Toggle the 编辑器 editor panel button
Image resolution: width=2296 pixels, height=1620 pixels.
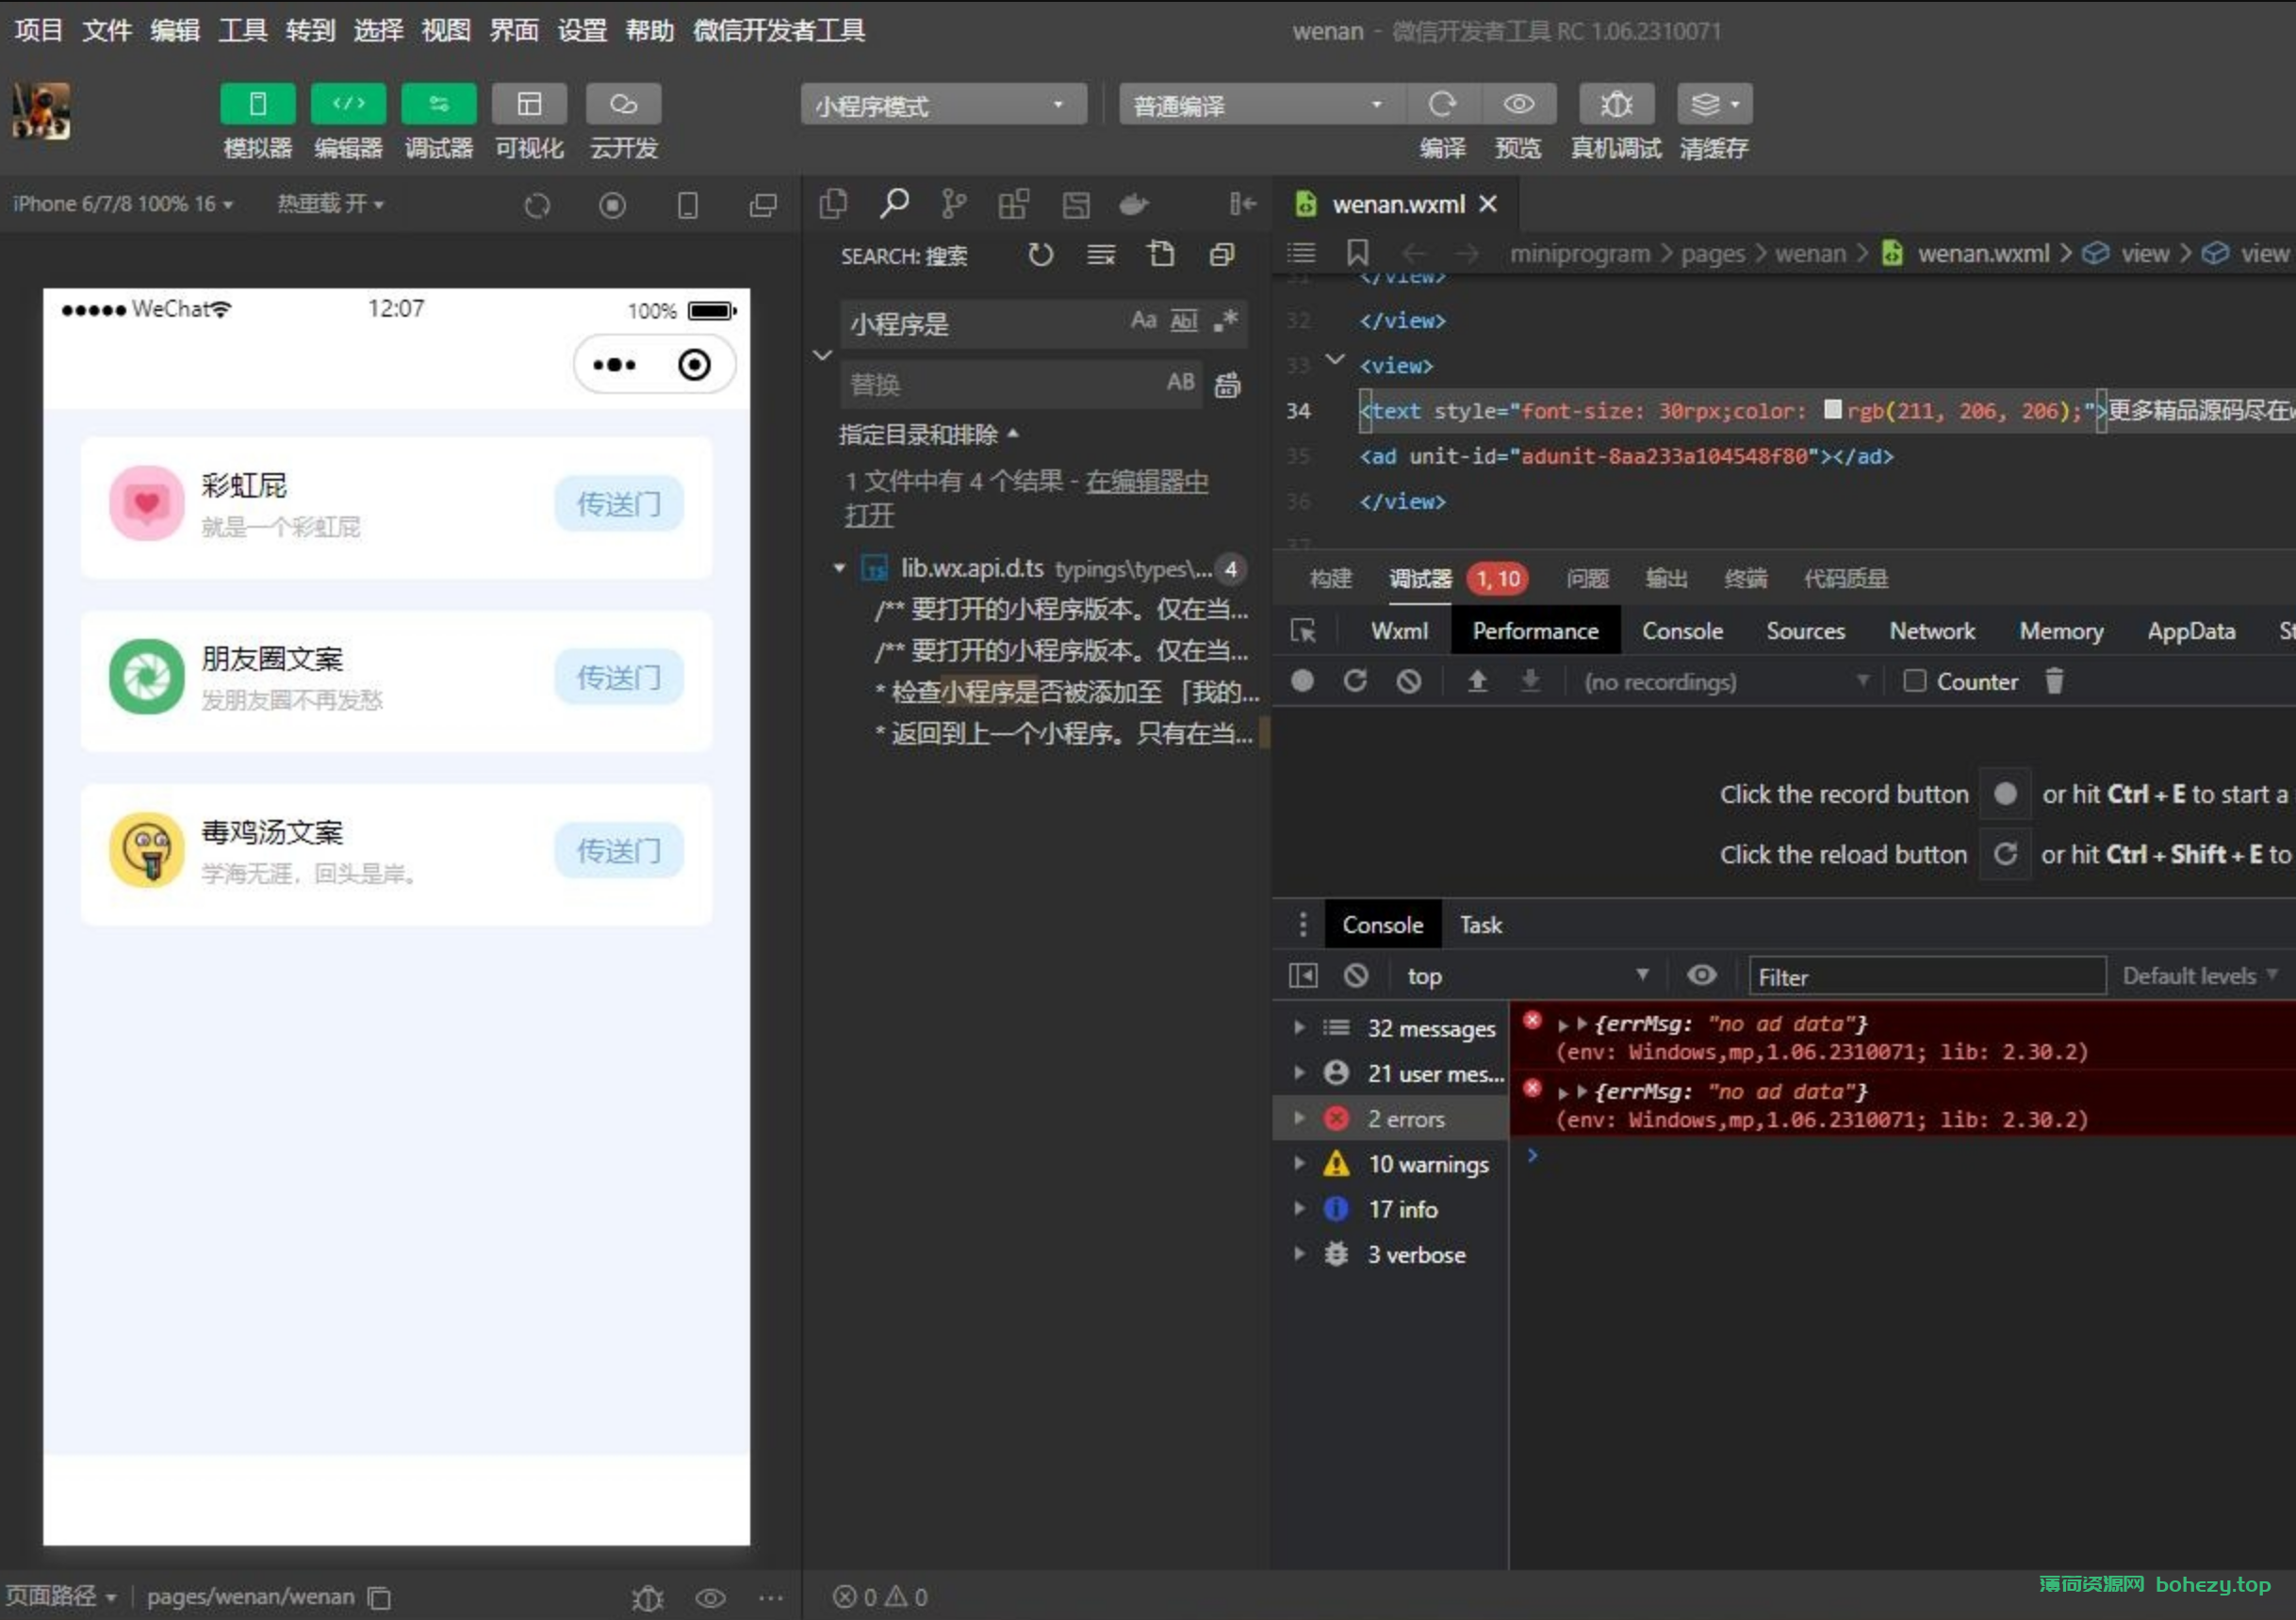pos(348,104)
